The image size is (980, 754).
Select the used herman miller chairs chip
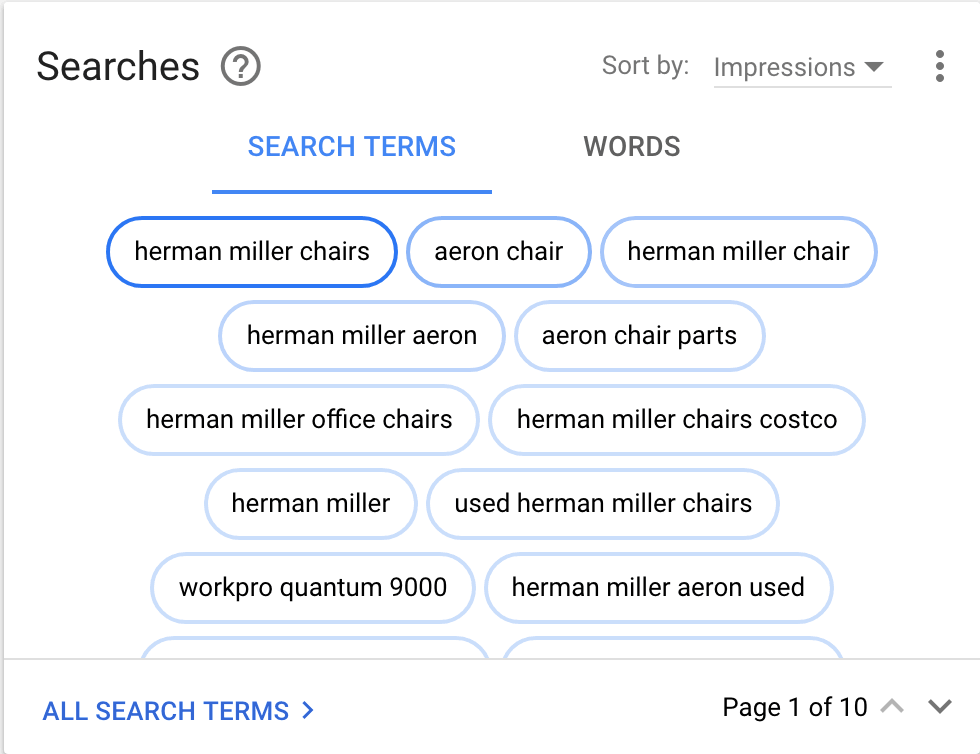[602, 504]
